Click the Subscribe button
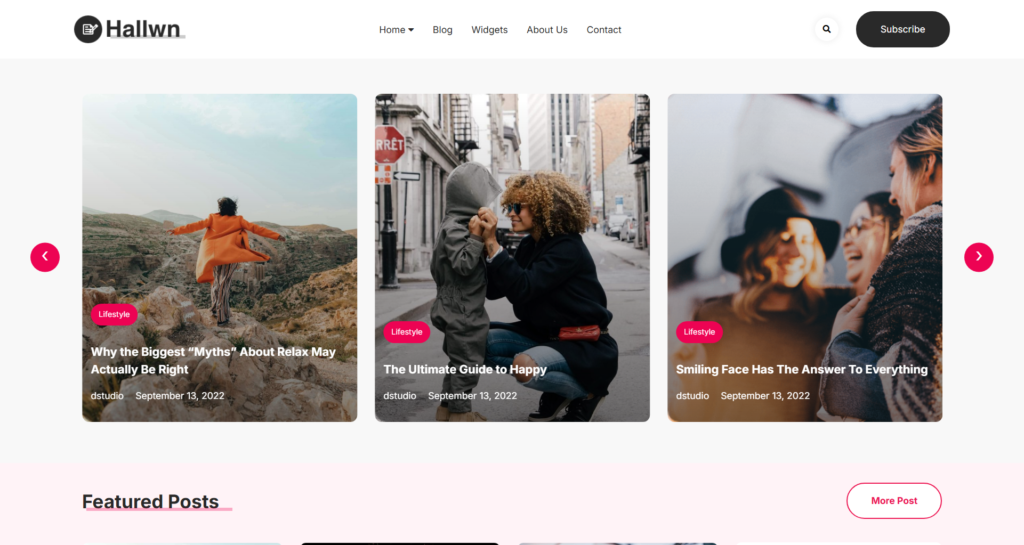 coord(903,29)
